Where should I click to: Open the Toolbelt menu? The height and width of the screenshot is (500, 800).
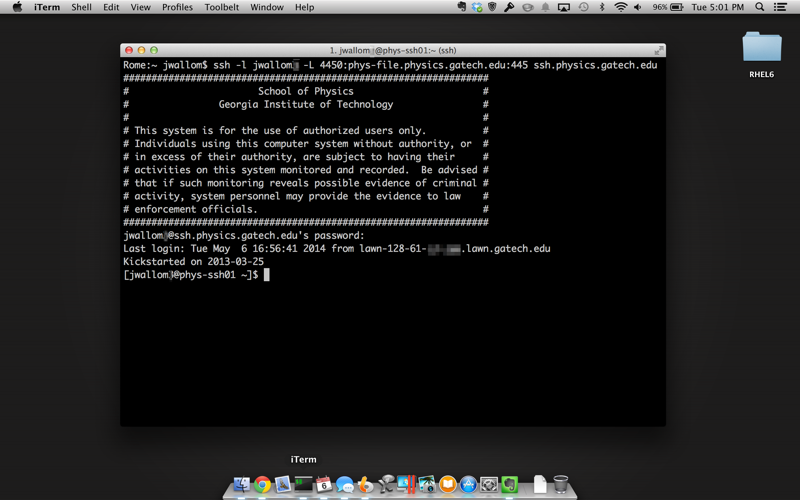tap(221, 7)
